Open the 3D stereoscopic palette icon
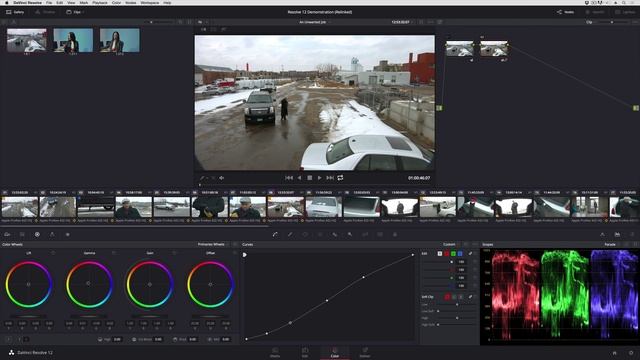640x360 pixels. pyautogui.click(x=380, y=235)
